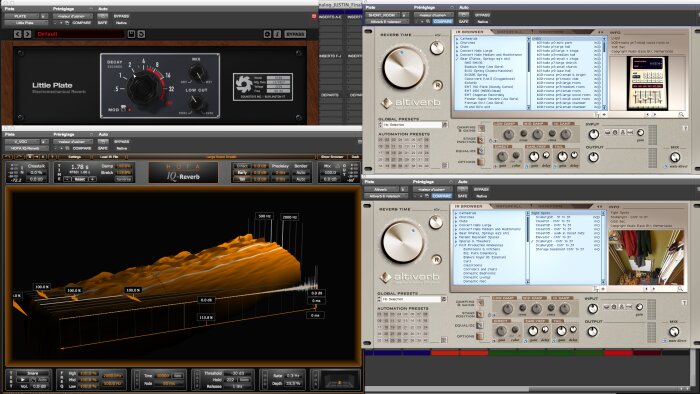The image size is (700, 394).
Task: Open Stage Position in Tight Spots Altiverb
Action: coord(480,314)
